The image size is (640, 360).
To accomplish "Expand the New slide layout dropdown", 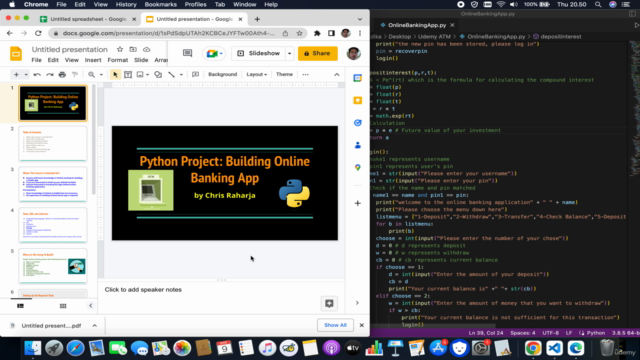I will click(x=26, y=75).
